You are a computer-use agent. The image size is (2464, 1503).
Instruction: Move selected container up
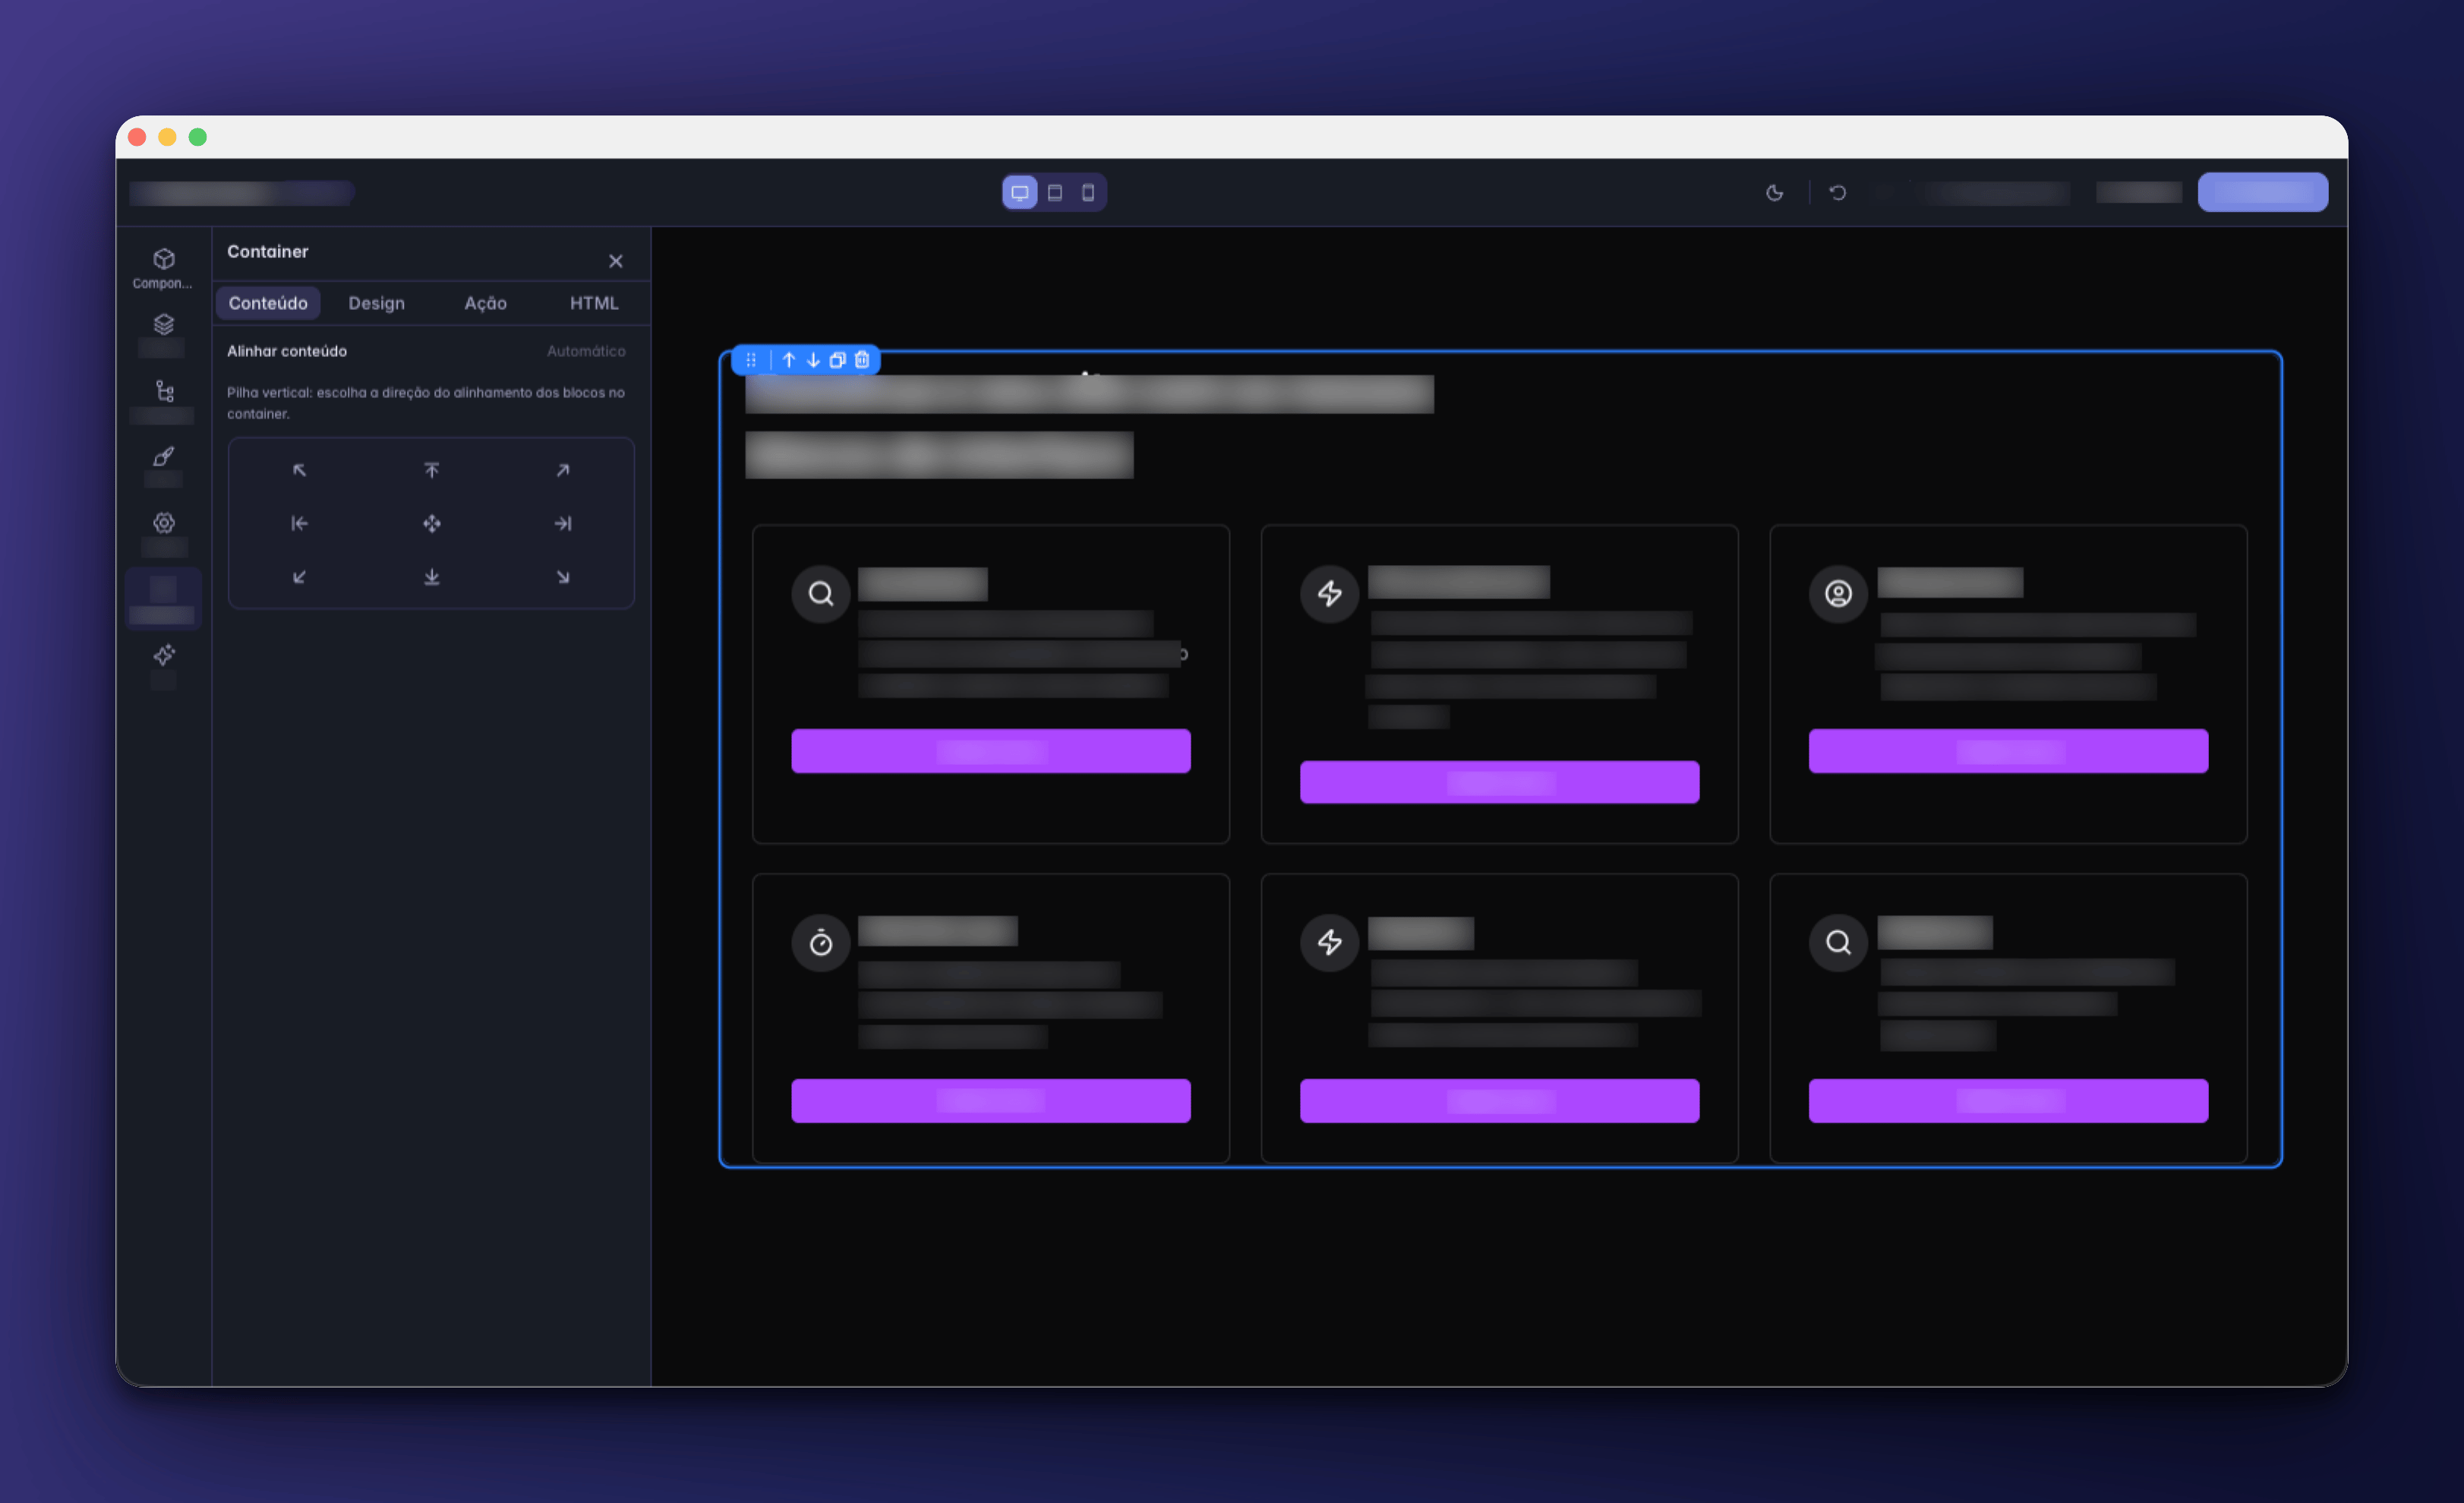coord(789,360)
